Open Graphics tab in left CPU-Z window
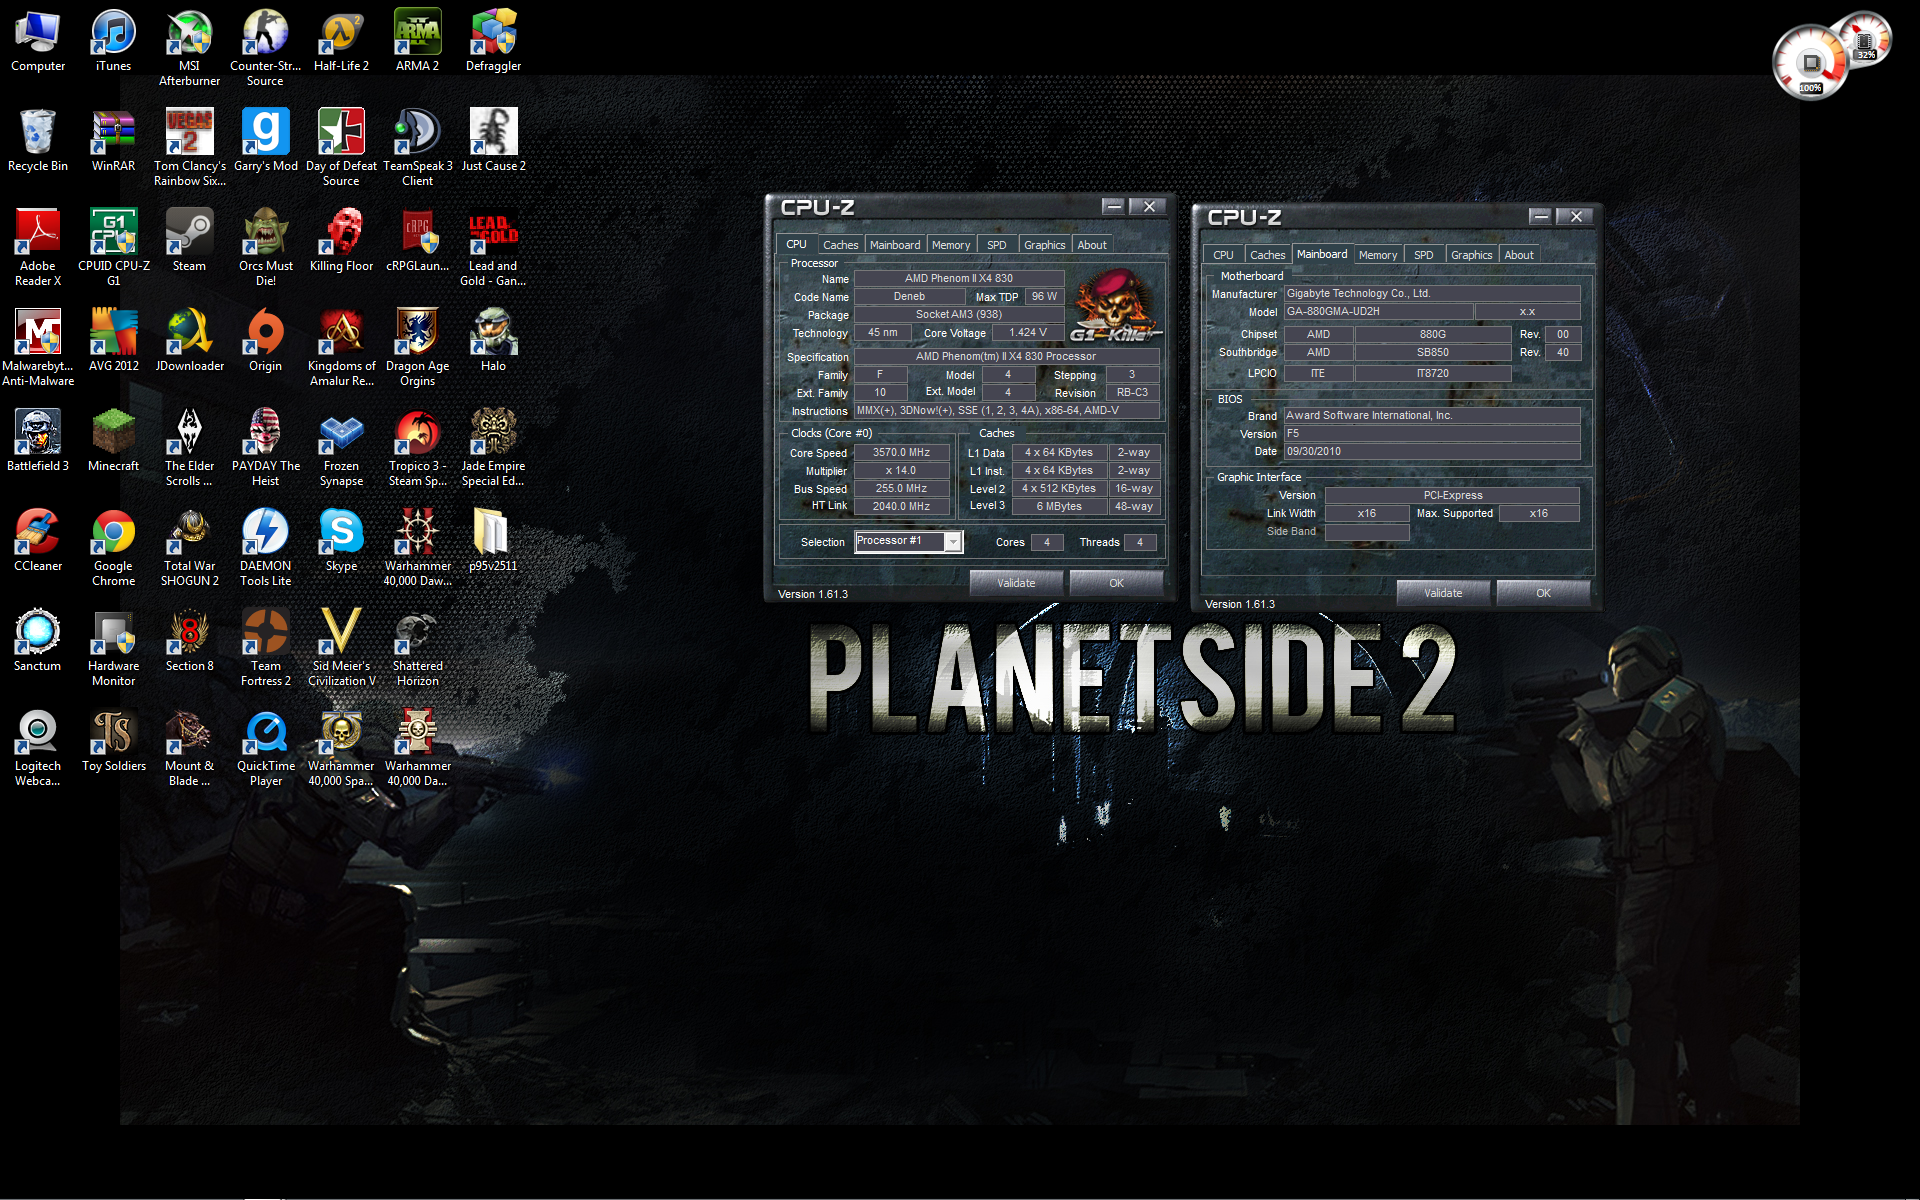The width and height of the screenshot is (1920, 1200). 1045,245
